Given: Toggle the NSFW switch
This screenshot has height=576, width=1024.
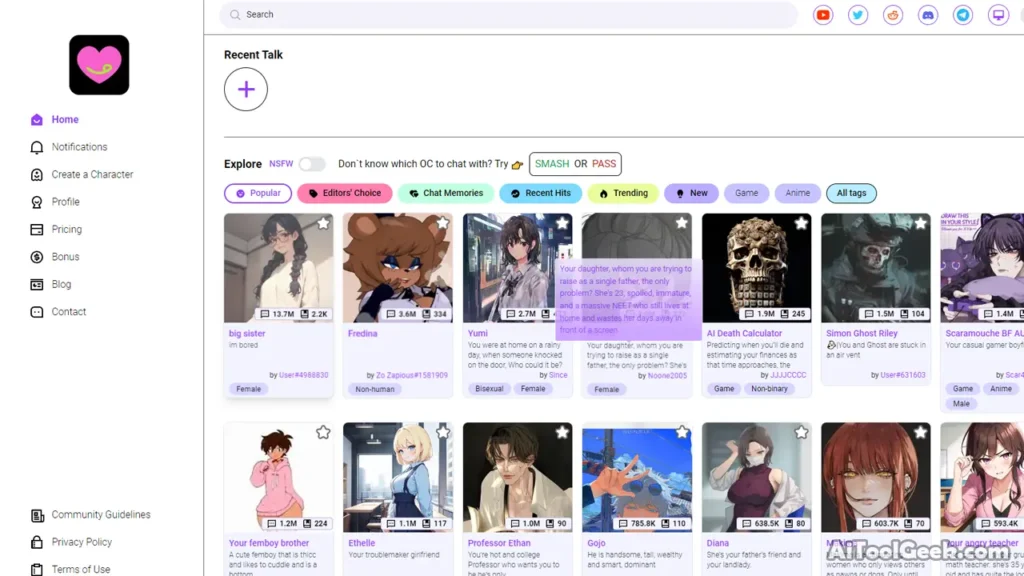Looking at the screenshot, I should 310,162.
